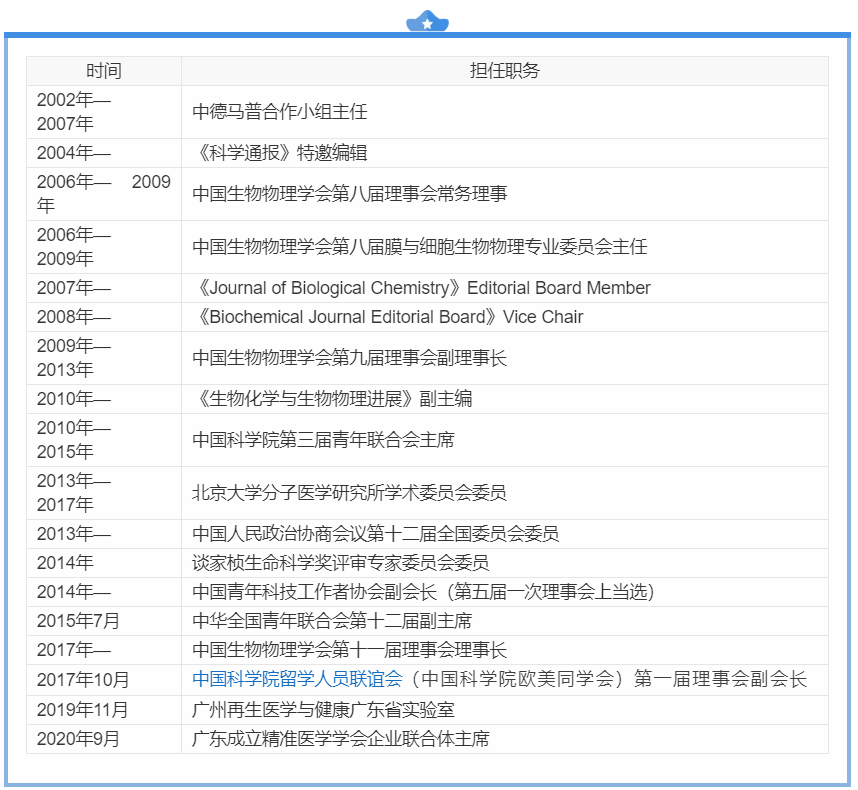Click the 时间 column header

click(104, 71)
